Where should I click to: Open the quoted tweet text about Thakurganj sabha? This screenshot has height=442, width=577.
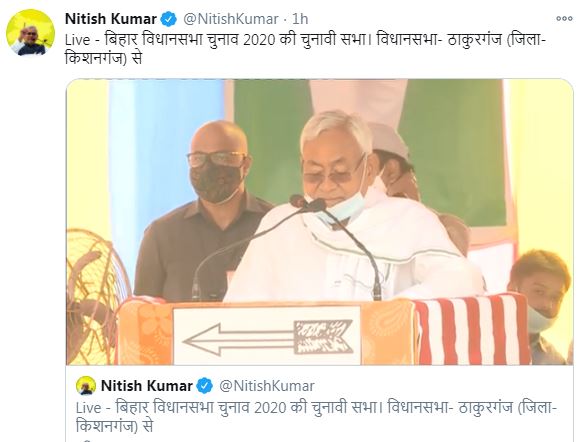316,417
